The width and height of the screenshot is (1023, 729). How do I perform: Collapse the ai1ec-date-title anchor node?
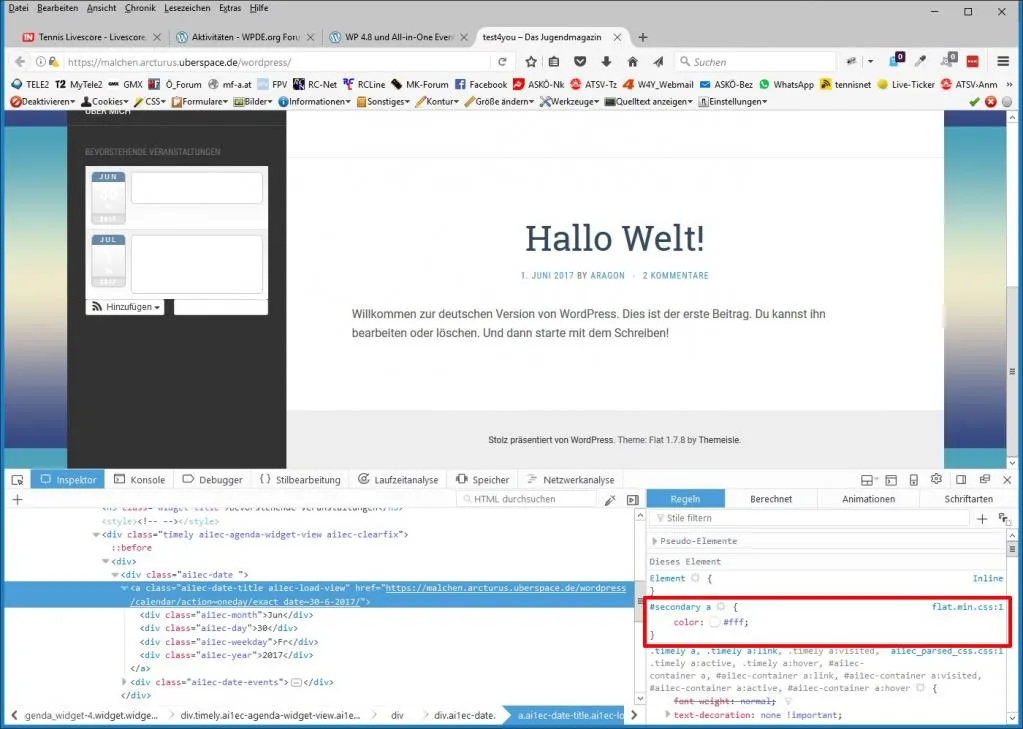(x=125, y=588)
